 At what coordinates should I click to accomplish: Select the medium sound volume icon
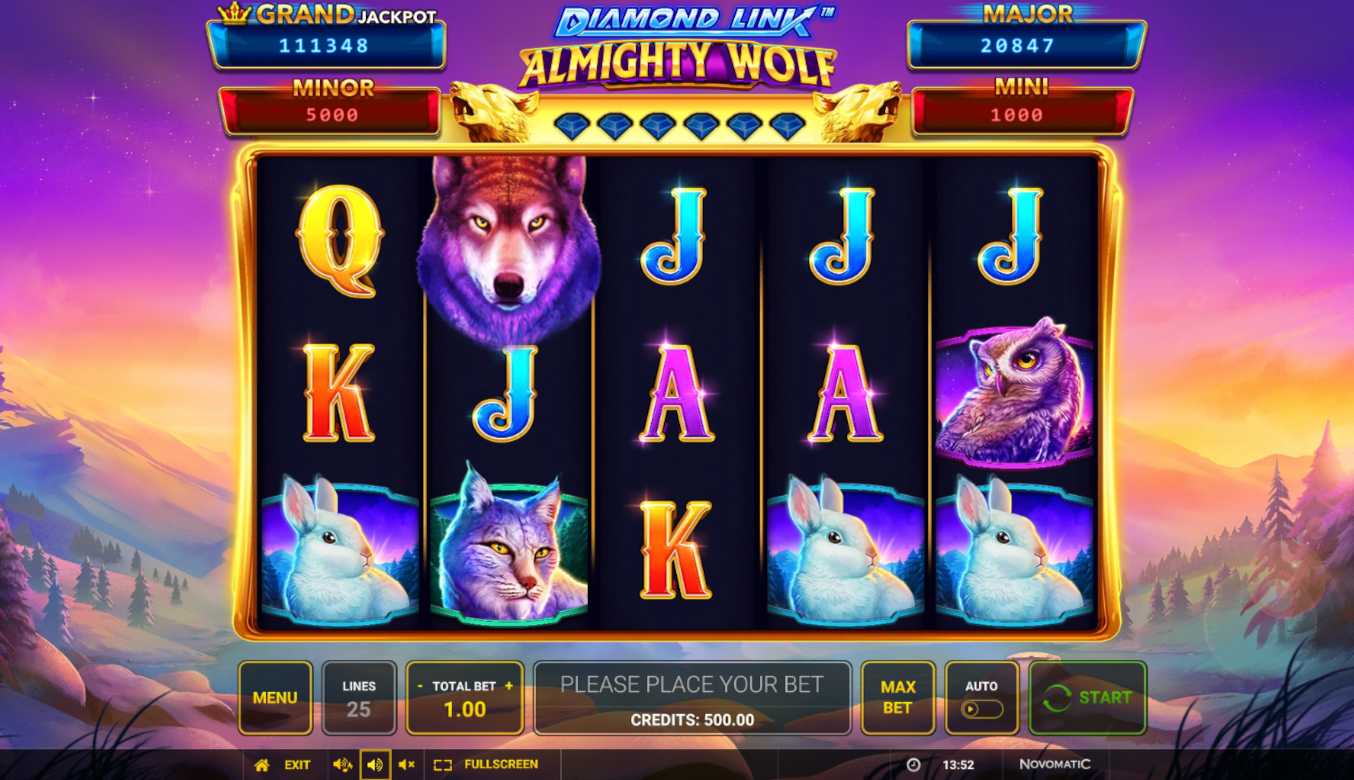tap(375, 765)
